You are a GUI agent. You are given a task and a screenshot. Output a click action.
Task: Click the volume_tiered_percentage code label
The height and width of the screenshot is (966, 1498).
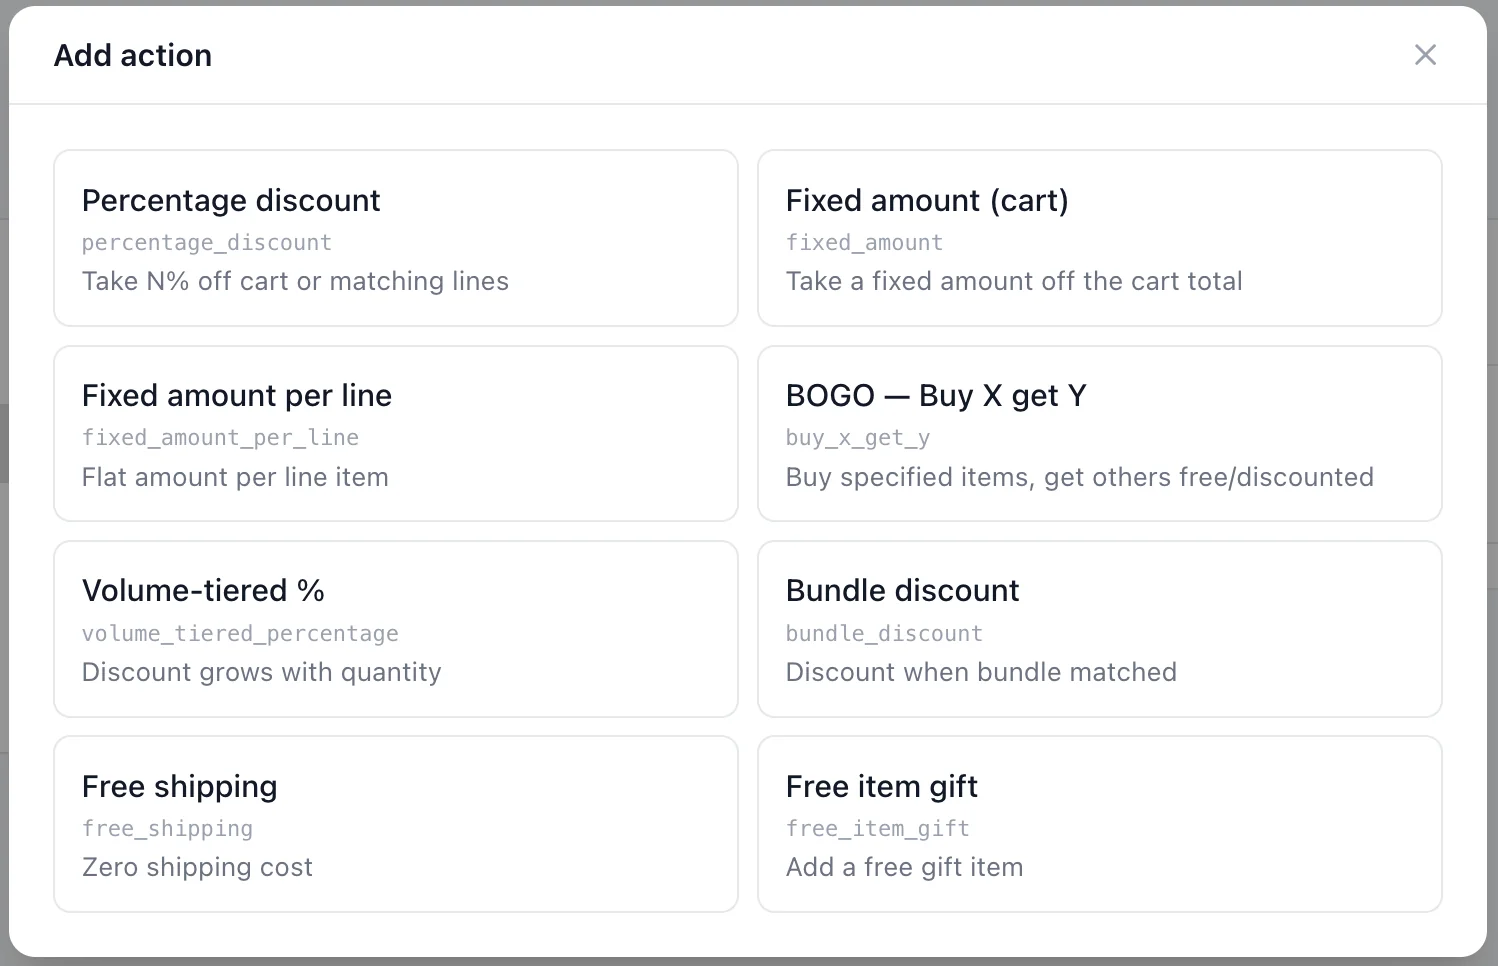tap(240, 634)
